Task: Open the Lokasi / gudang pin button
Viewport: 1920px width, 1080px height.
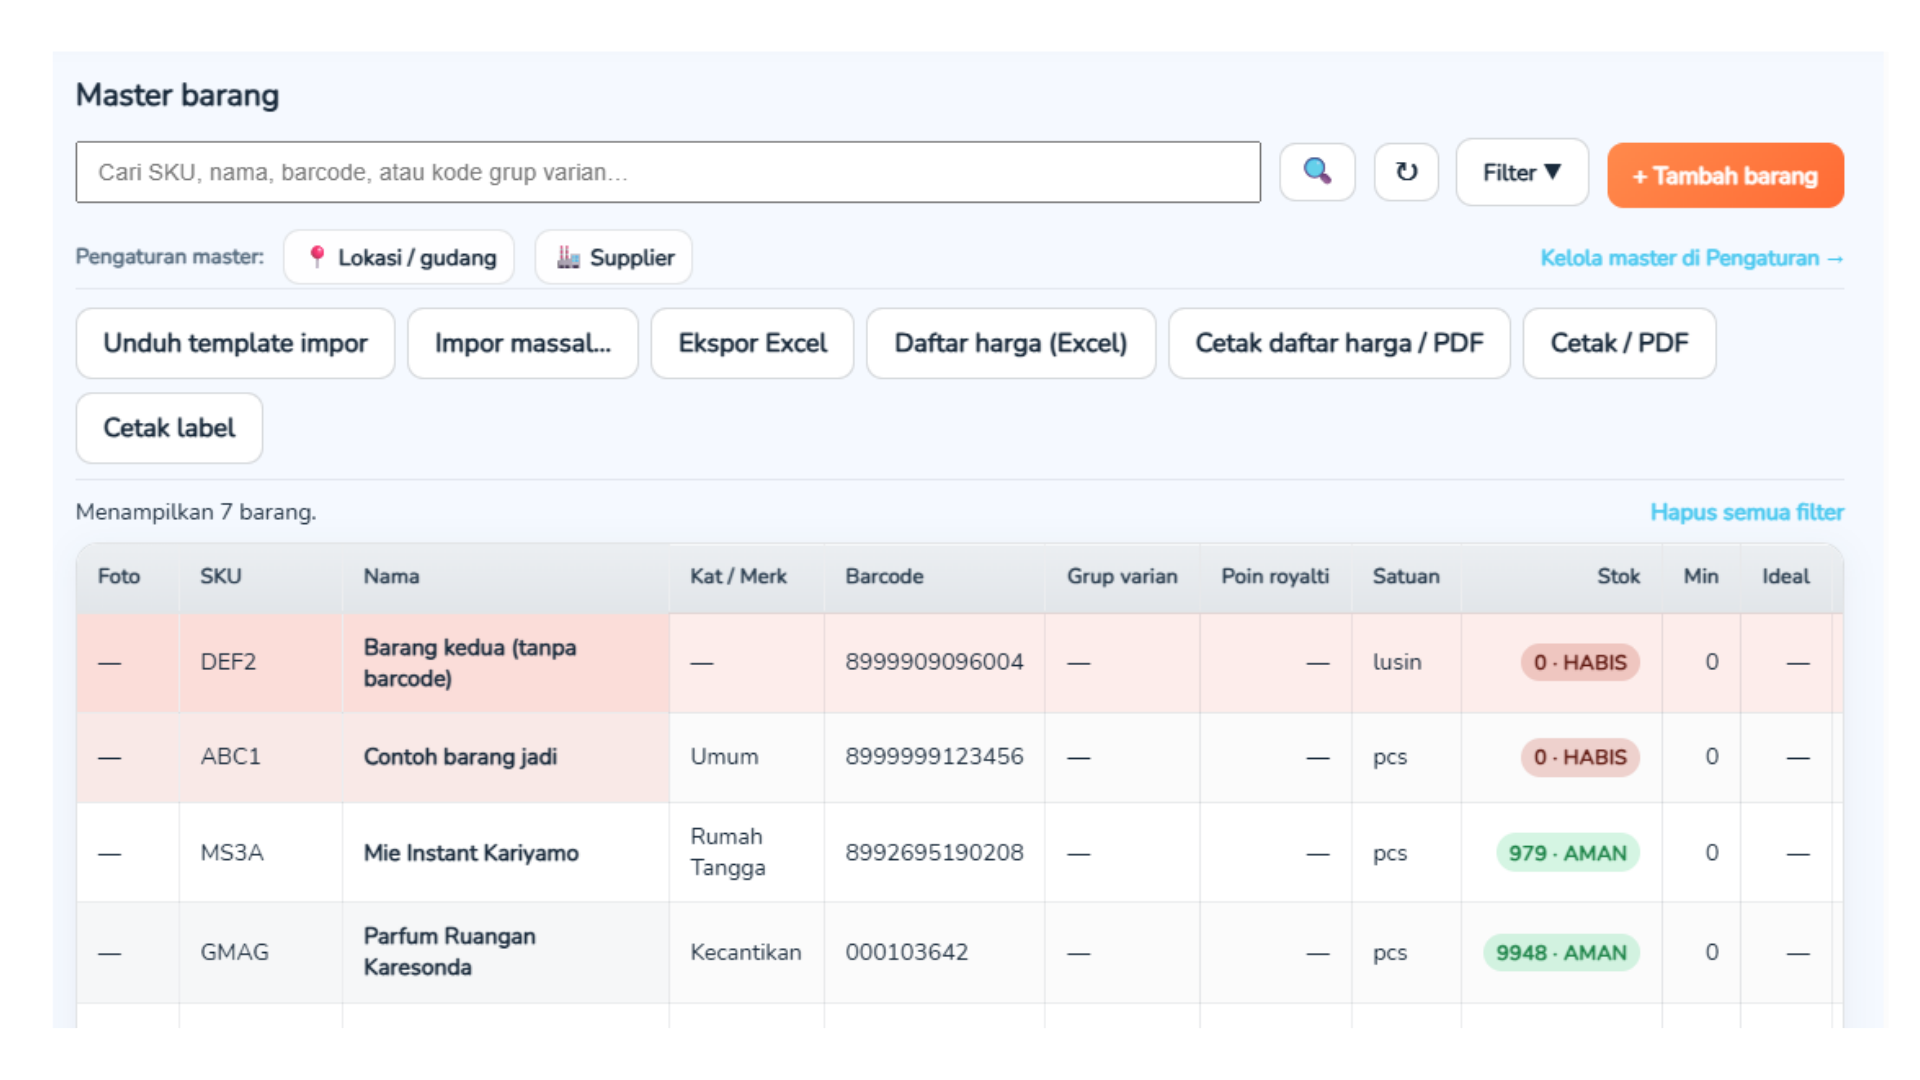Action: (399, 257)
